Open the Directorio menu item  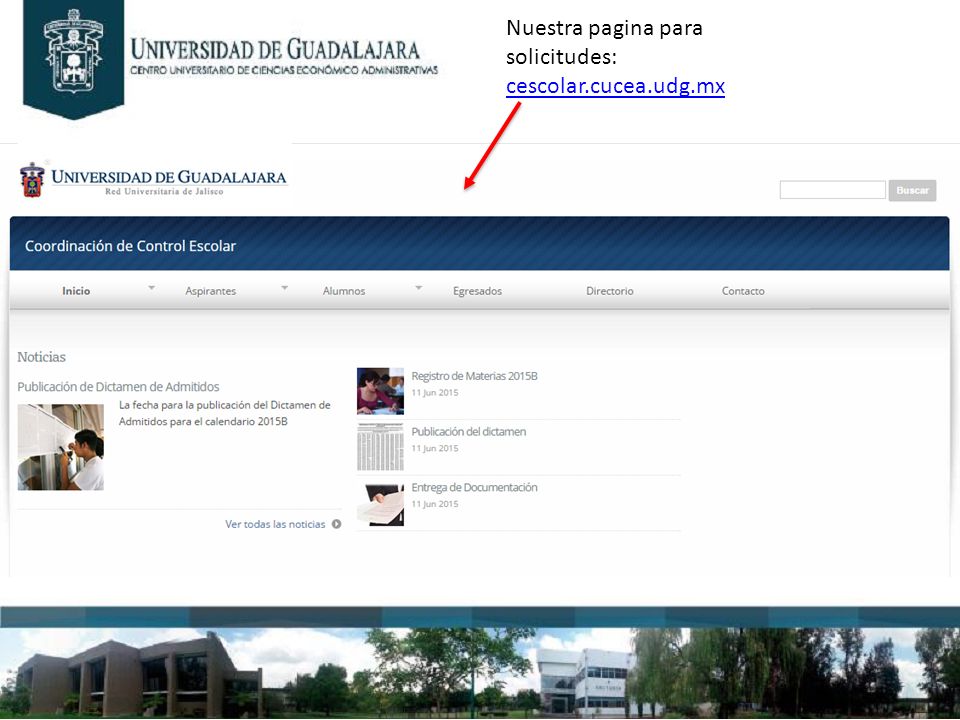[x=610, y=291]
